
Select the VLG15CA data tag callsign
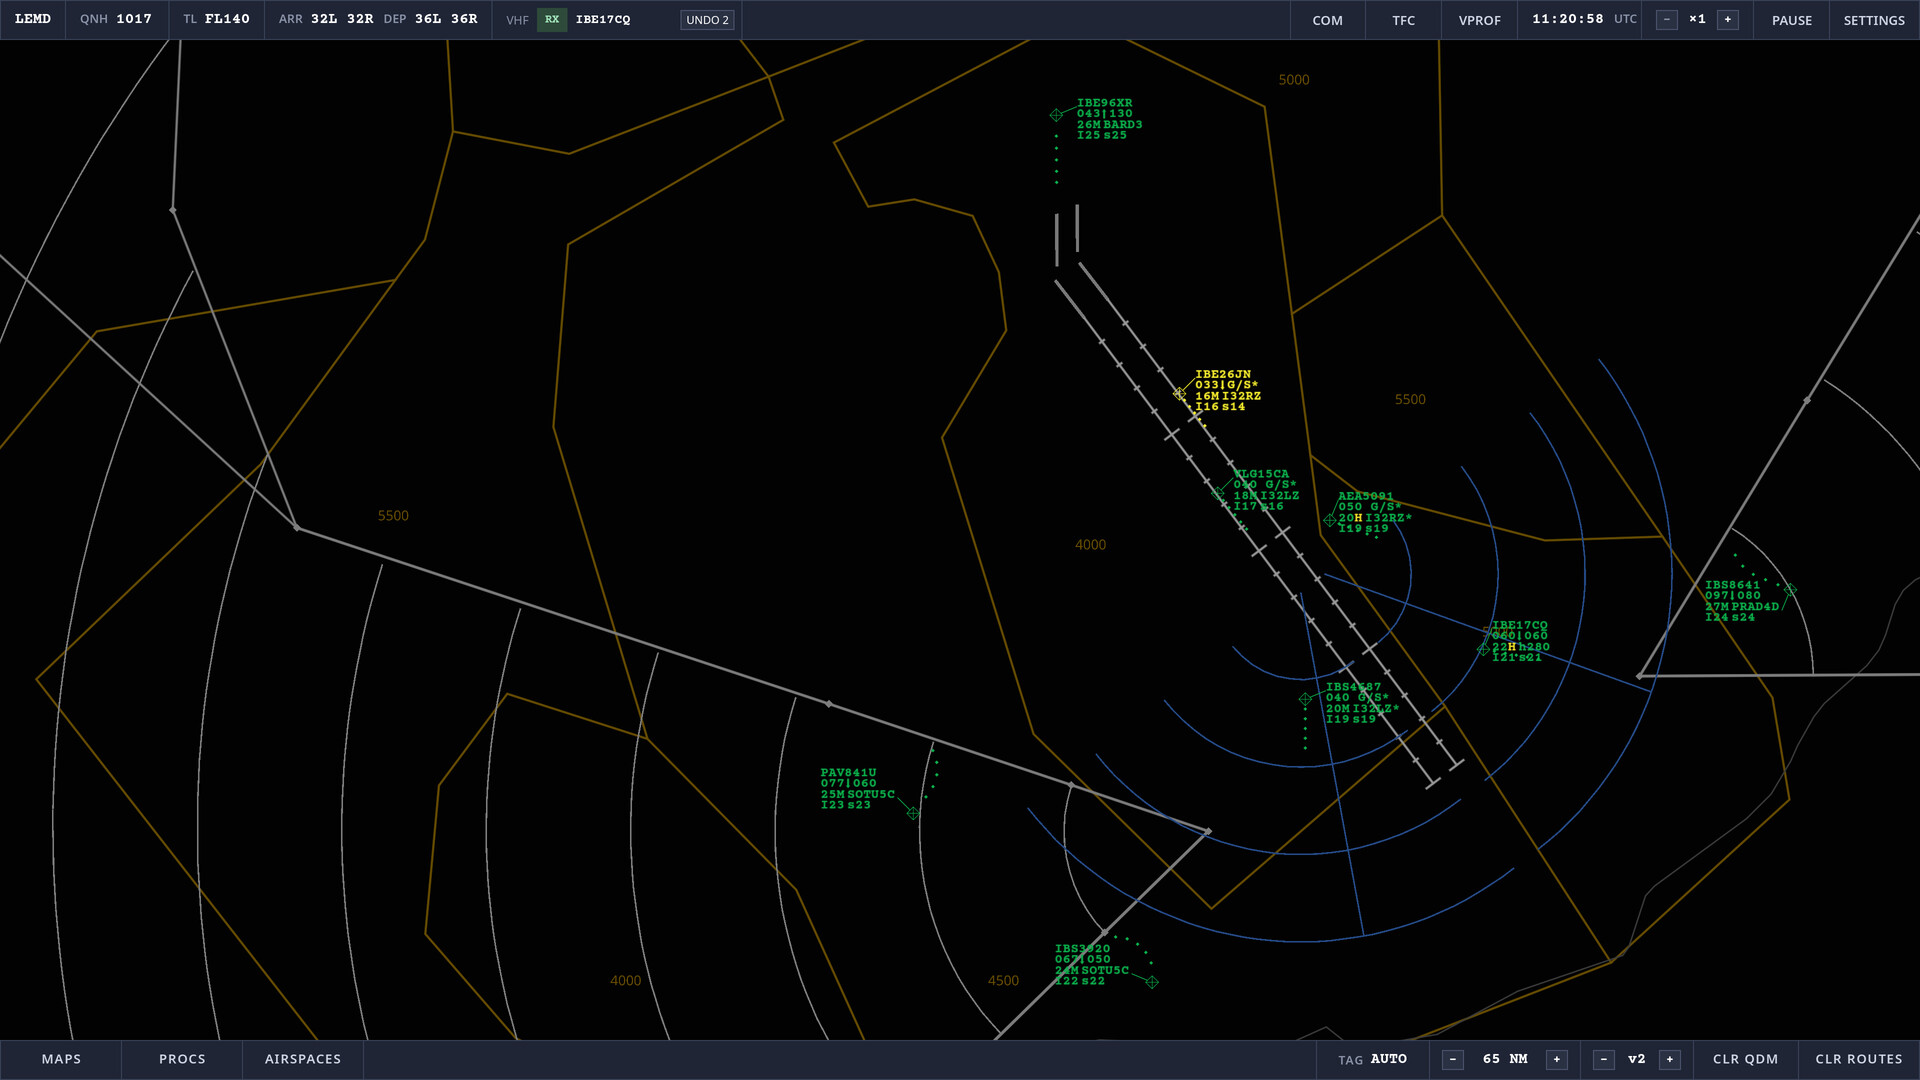(1261, 474)
